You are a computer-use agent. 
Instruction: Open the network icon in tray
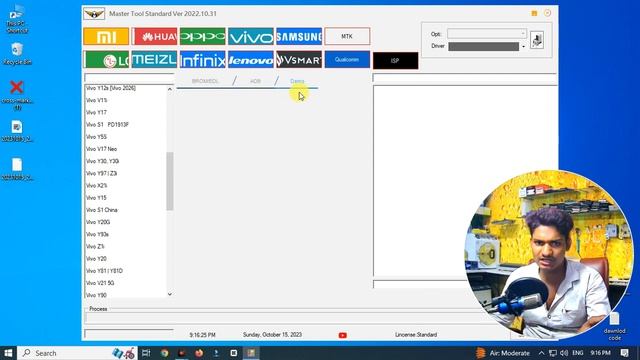(553, 353)
